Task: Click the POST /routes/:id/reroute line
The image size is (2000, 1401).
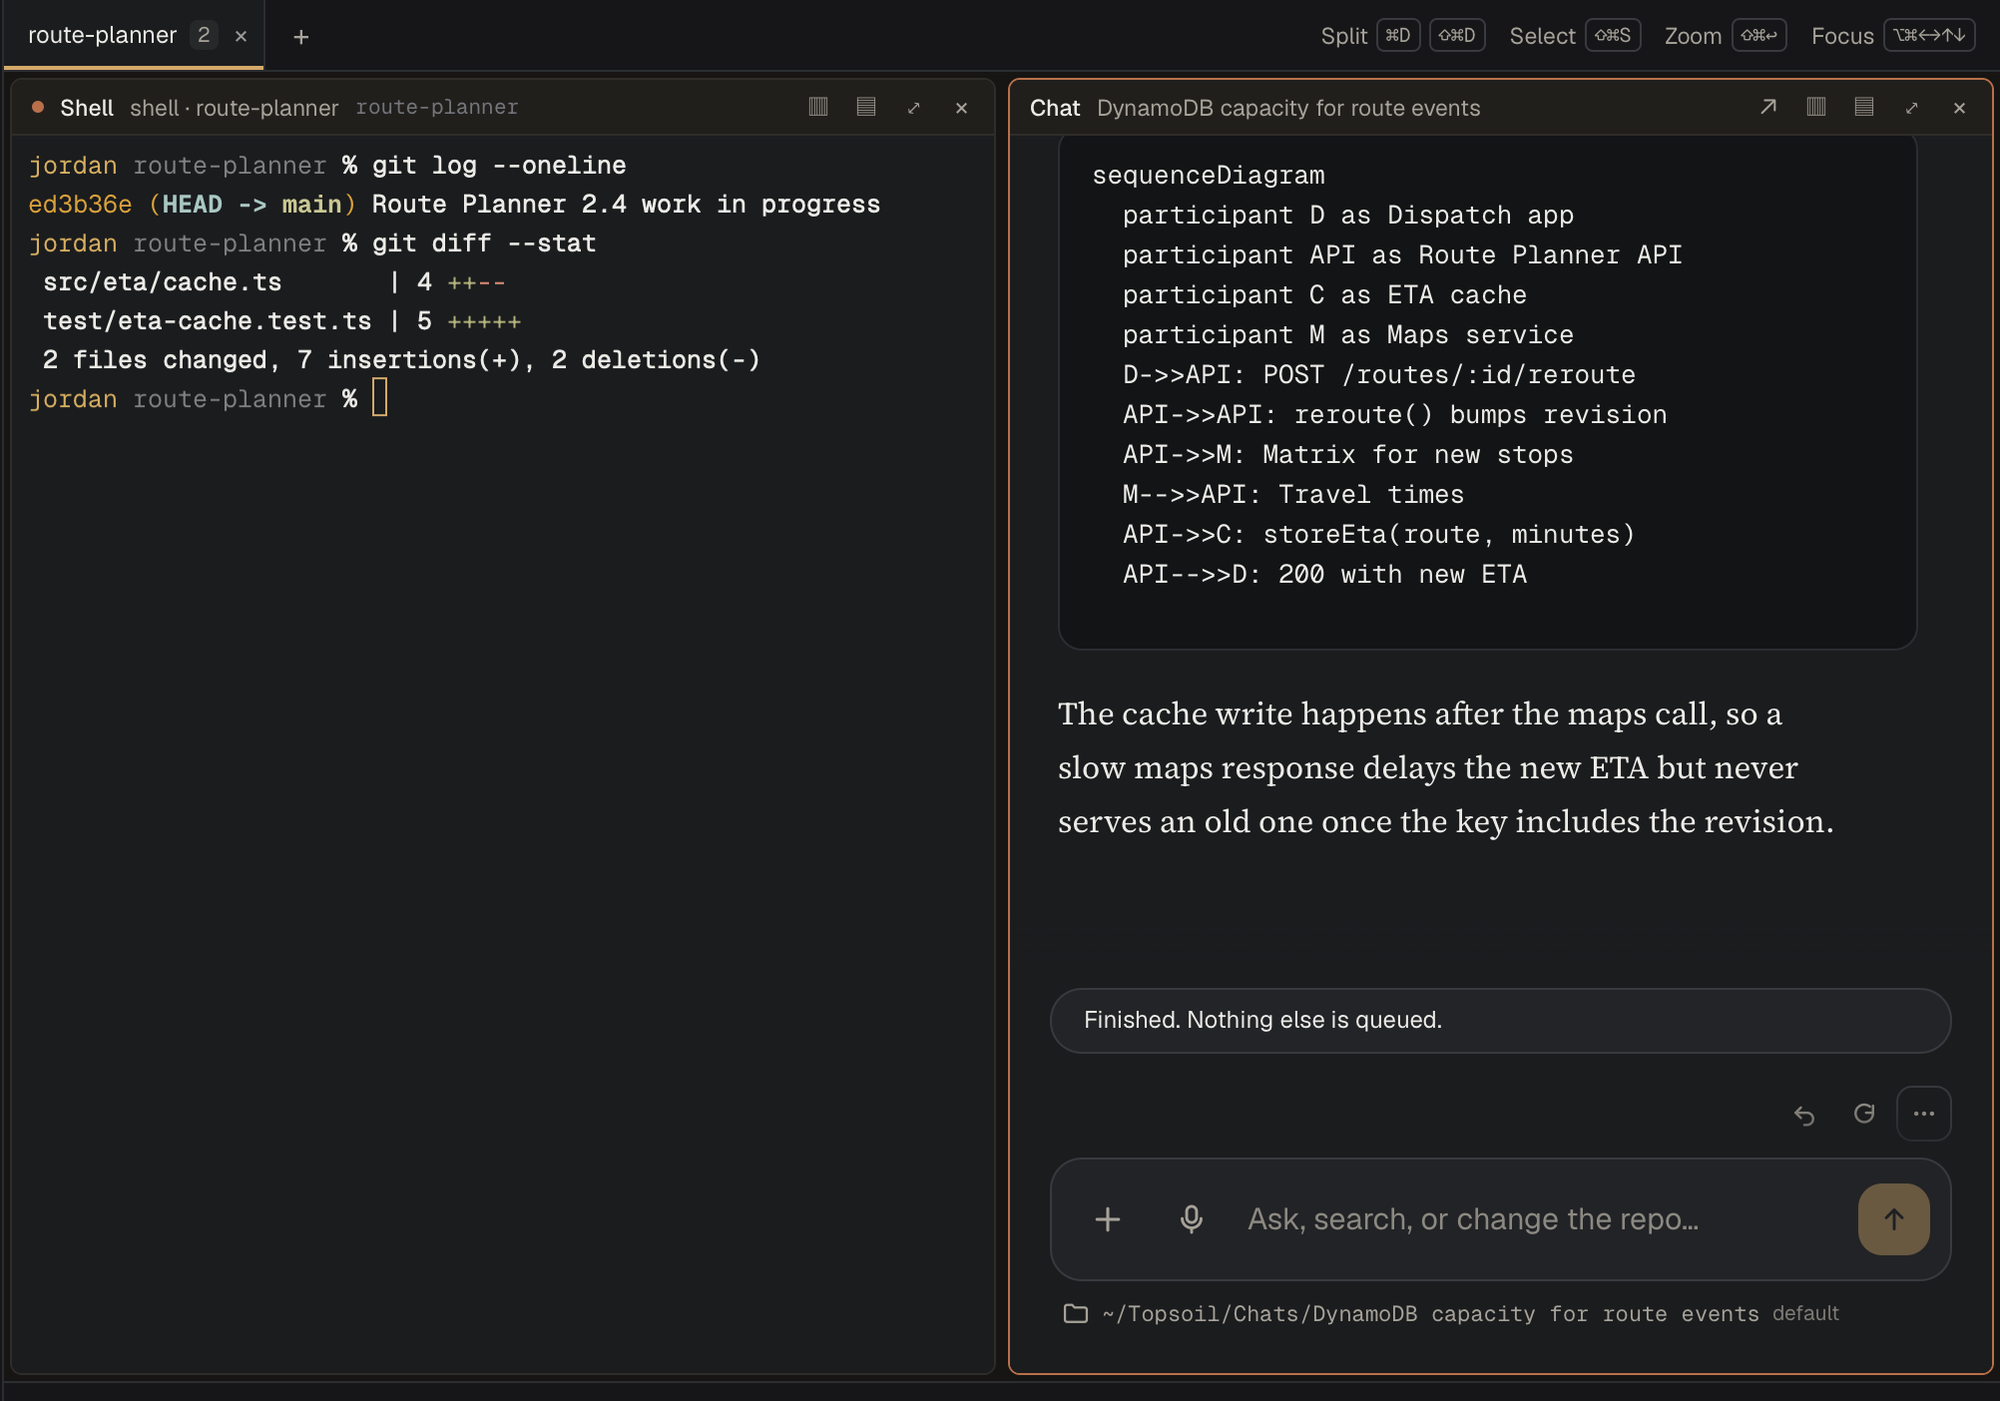Action: 1379,375
